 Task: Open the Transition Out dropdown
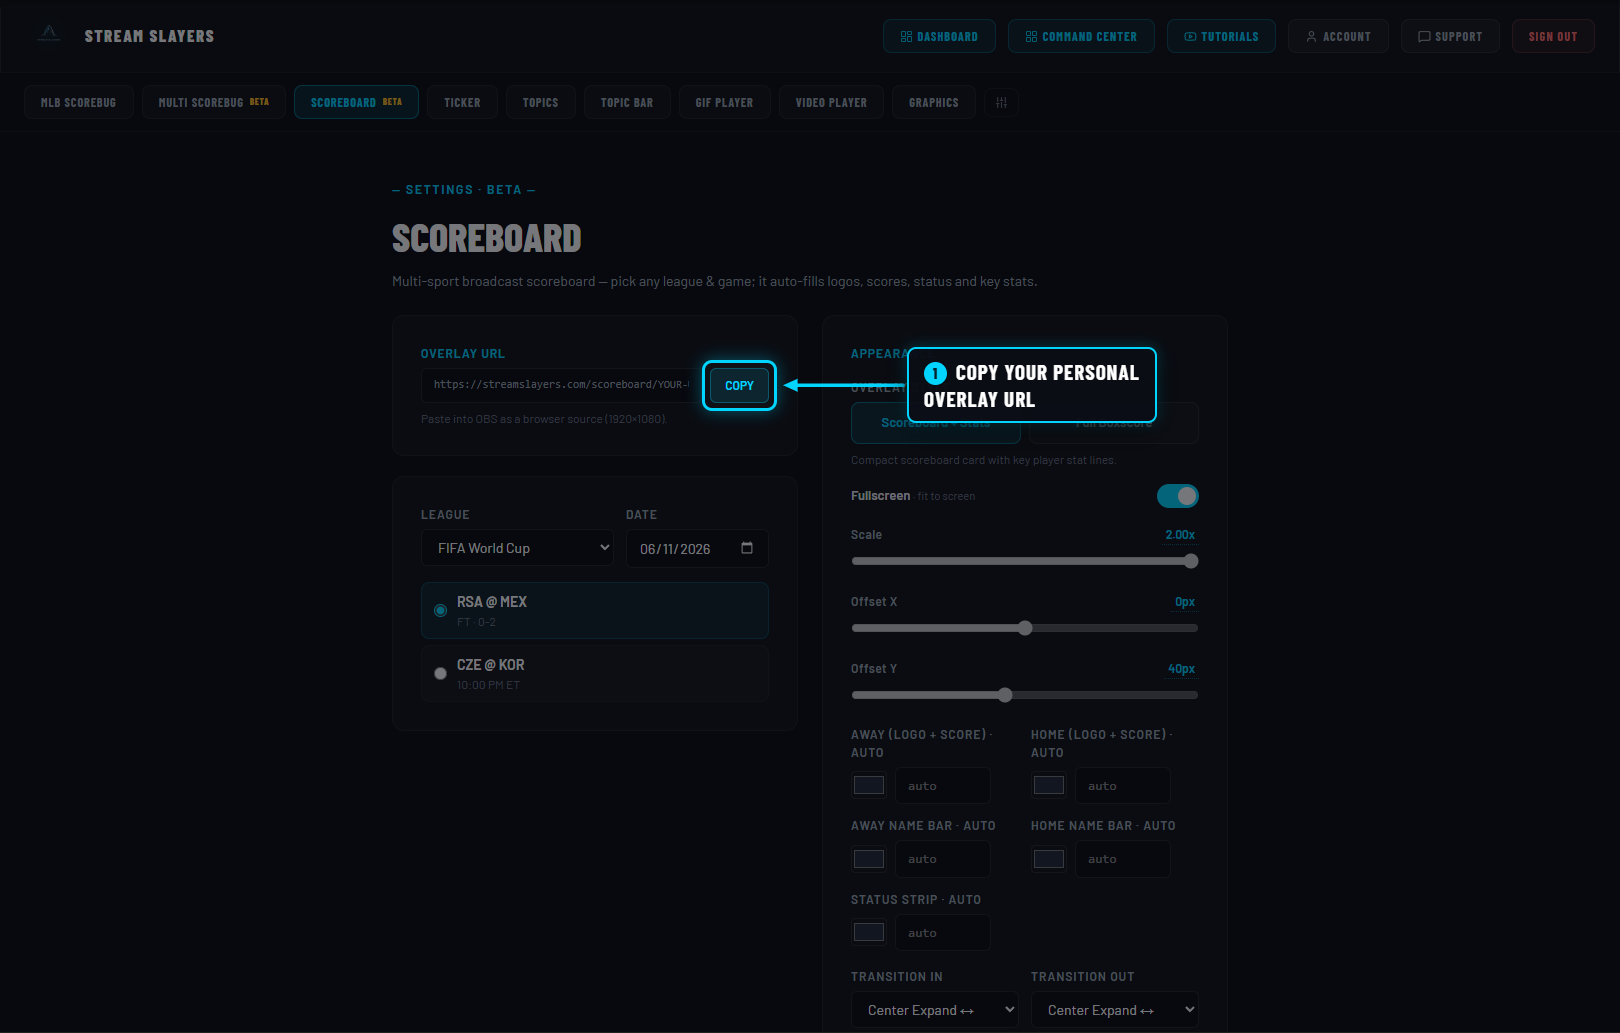point(1115,1010)
